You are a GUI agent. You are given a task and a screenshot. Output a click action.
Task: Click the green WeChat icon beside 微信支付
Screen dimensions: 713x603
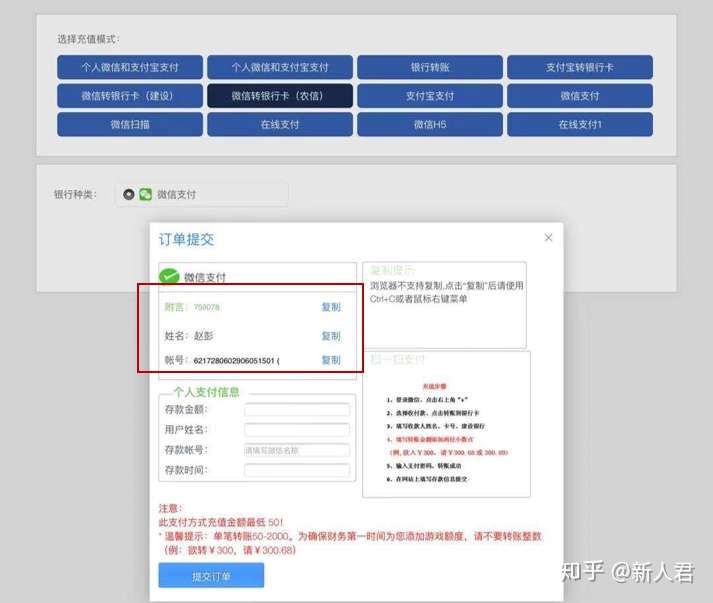pyautogui.click(x=146, y=195)
